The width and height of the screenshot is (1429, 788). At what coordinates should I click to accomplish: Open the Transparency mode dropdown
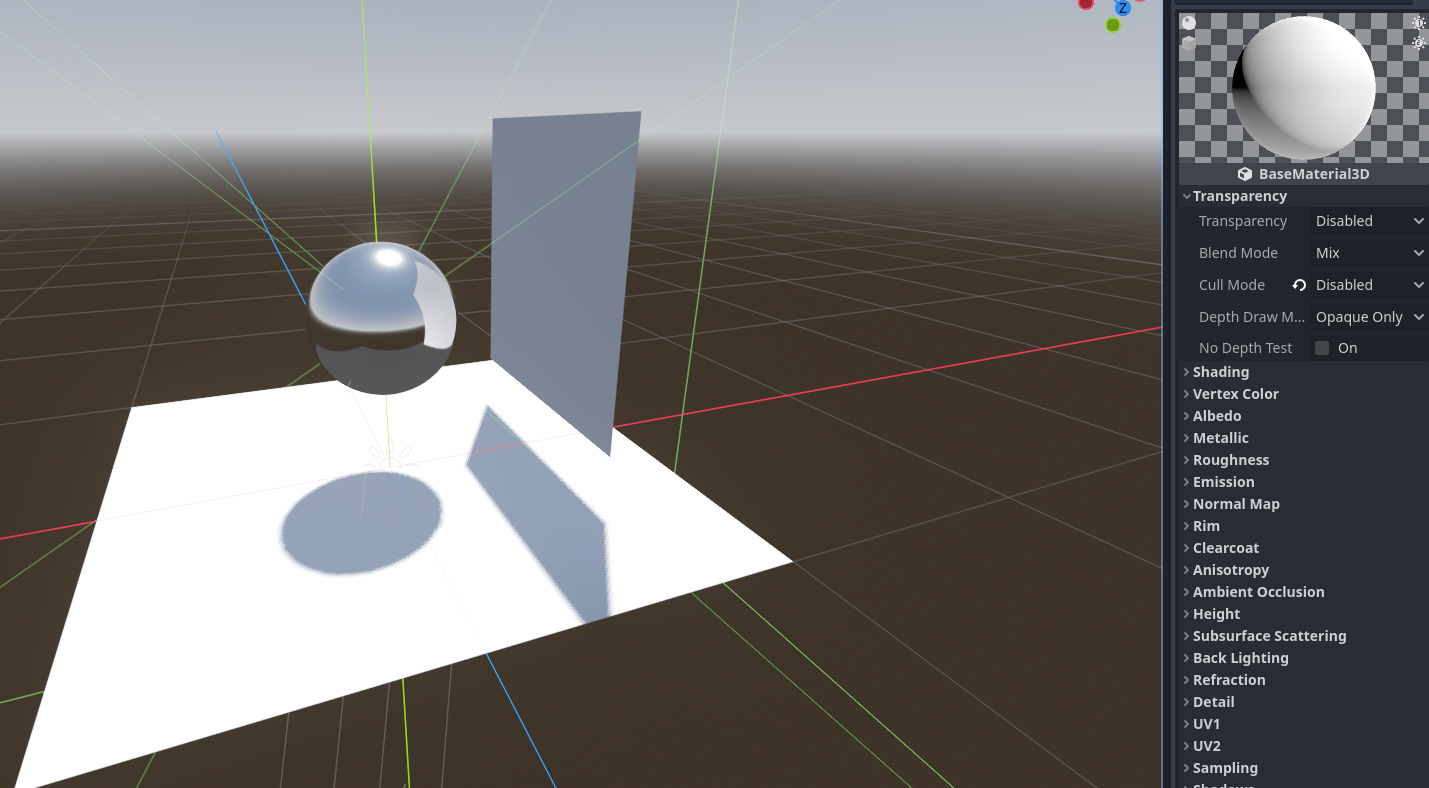coord(1368,220)
